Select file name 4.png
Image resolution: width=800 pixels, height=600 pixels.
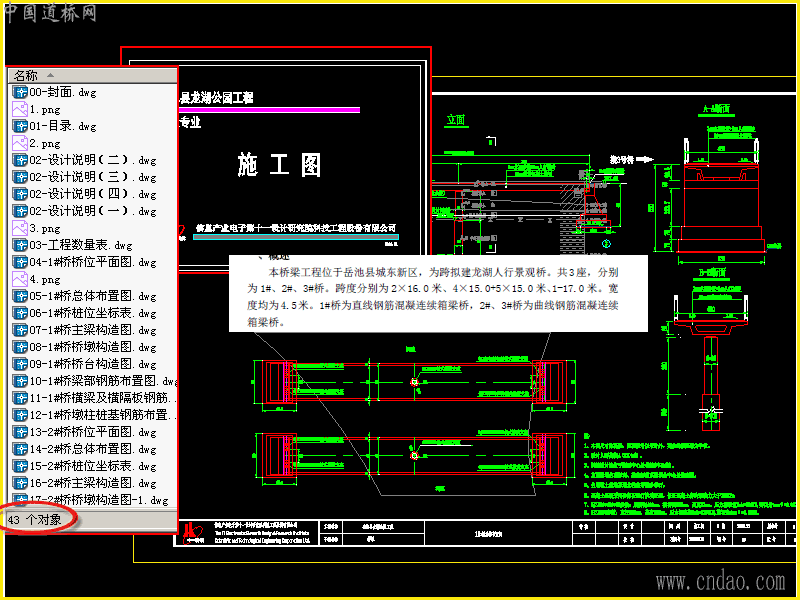45,279
